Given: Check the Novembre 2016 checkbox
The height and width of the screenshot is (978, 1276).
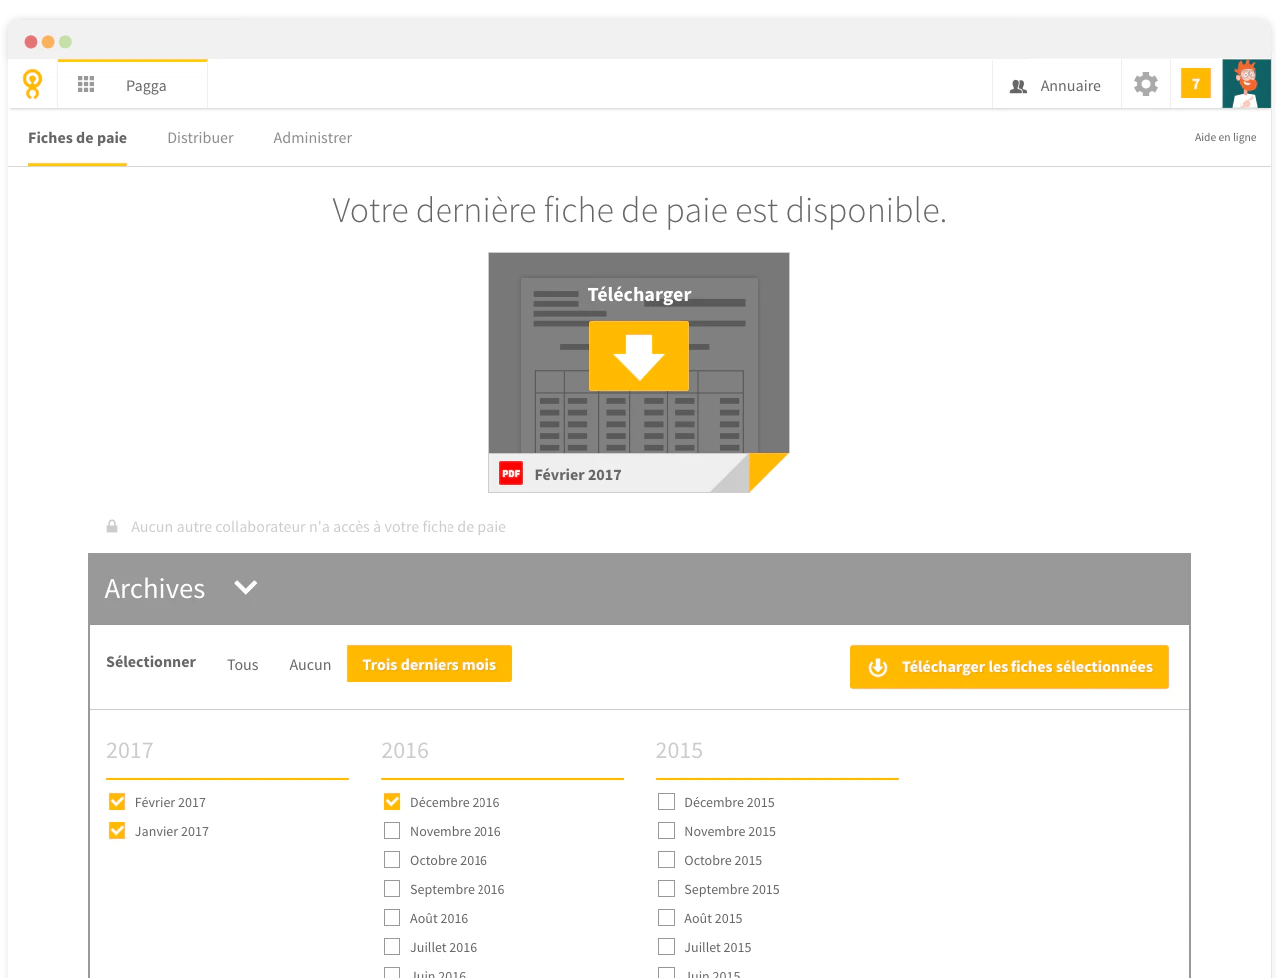Looking at the screenshot, I should (392, 831).
